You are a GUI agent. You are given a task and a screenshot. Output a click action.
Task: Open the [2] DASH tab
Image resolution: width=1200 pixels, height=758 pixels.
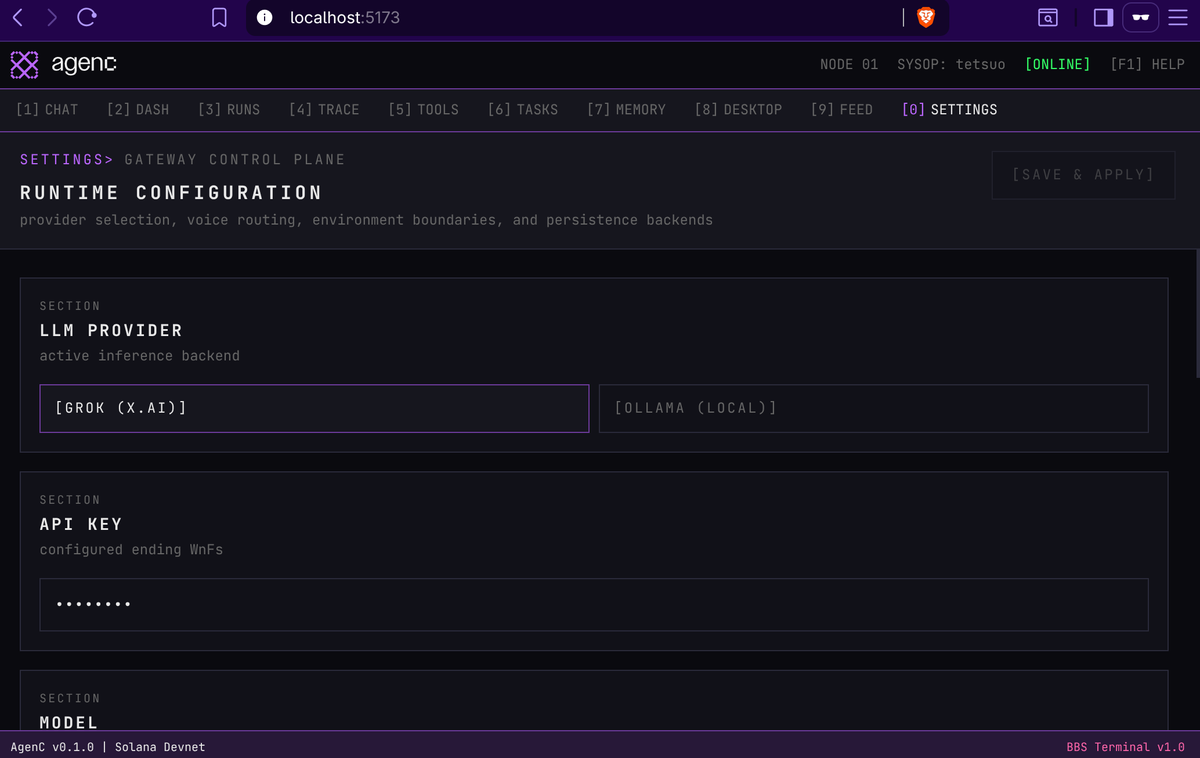138,110
